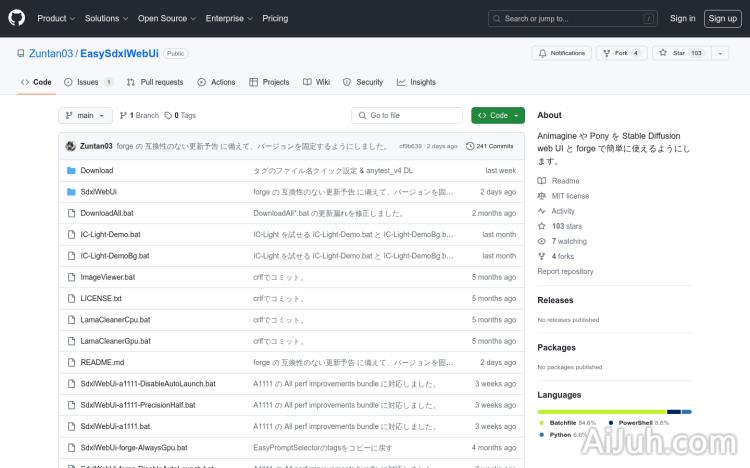This screenshot has height=468, width=750.
Task: Open the Actions tab
Action: tap(217, 82)
